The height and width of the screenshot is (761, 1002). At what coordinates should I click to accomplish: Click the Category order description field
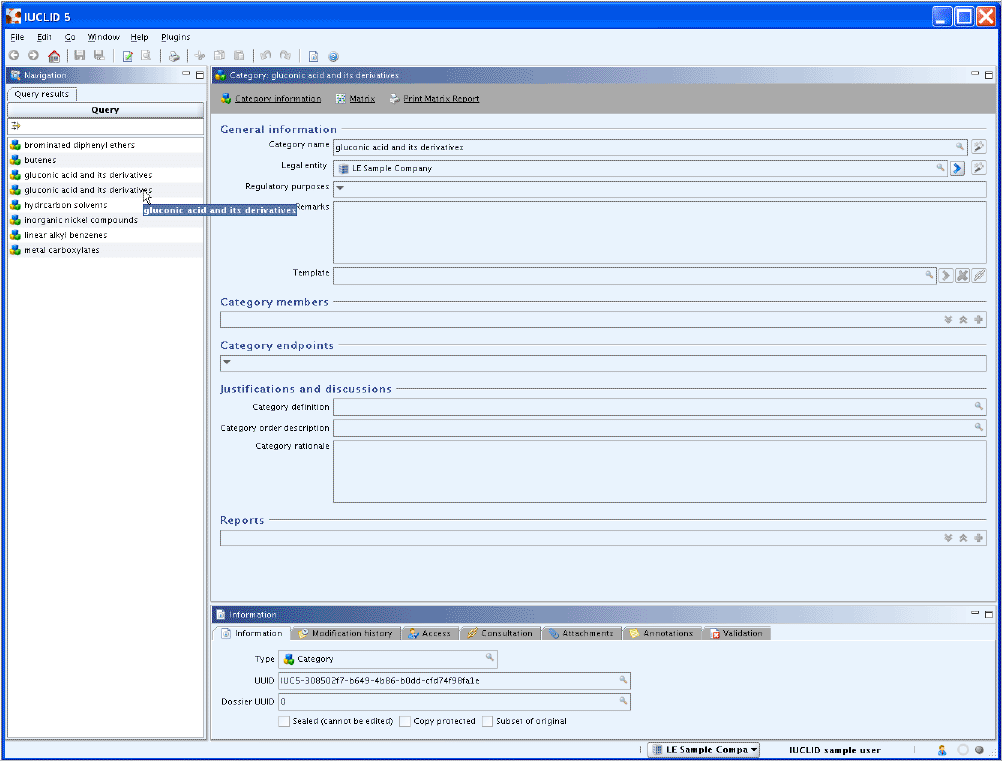coord(659,427)
